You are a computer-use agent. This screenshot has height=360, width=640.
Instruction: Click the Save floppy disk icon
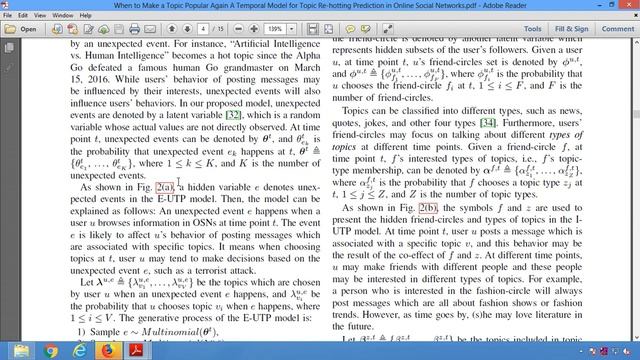click(x=119, y=29)
